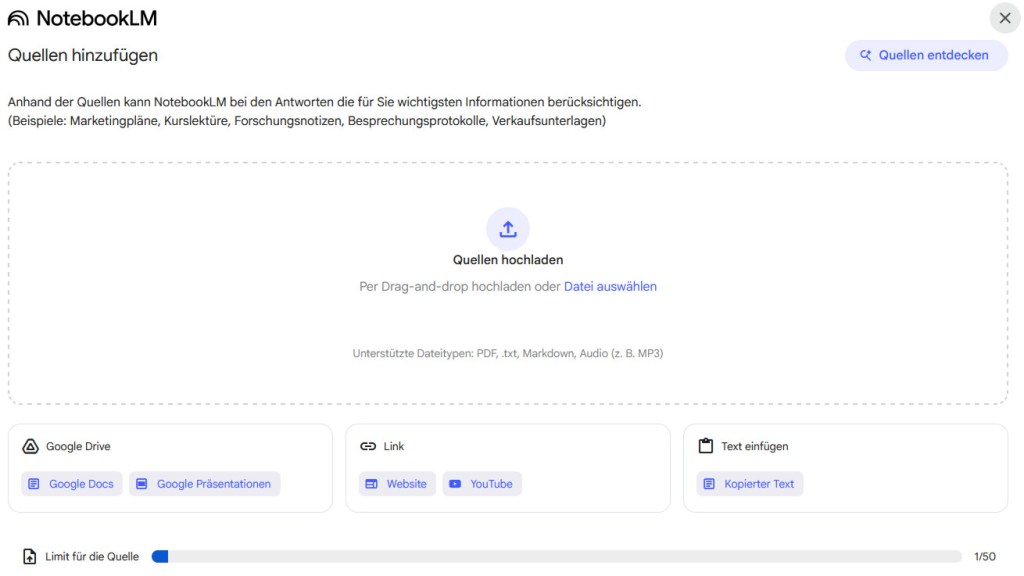Click the Quellen hochladen label
Viewport: 1024px width, 576px height.
508,260
